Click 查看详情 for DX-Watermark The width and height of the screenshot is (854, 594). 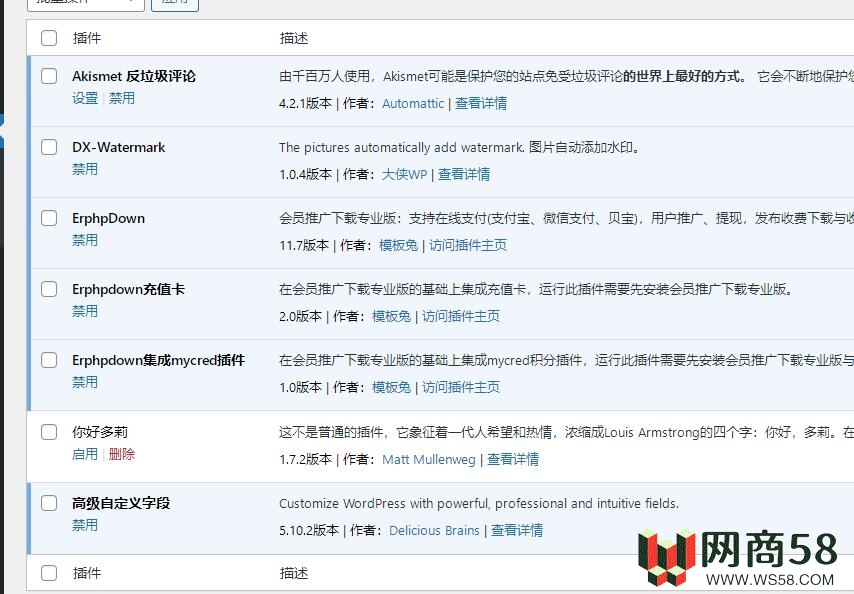464,174
